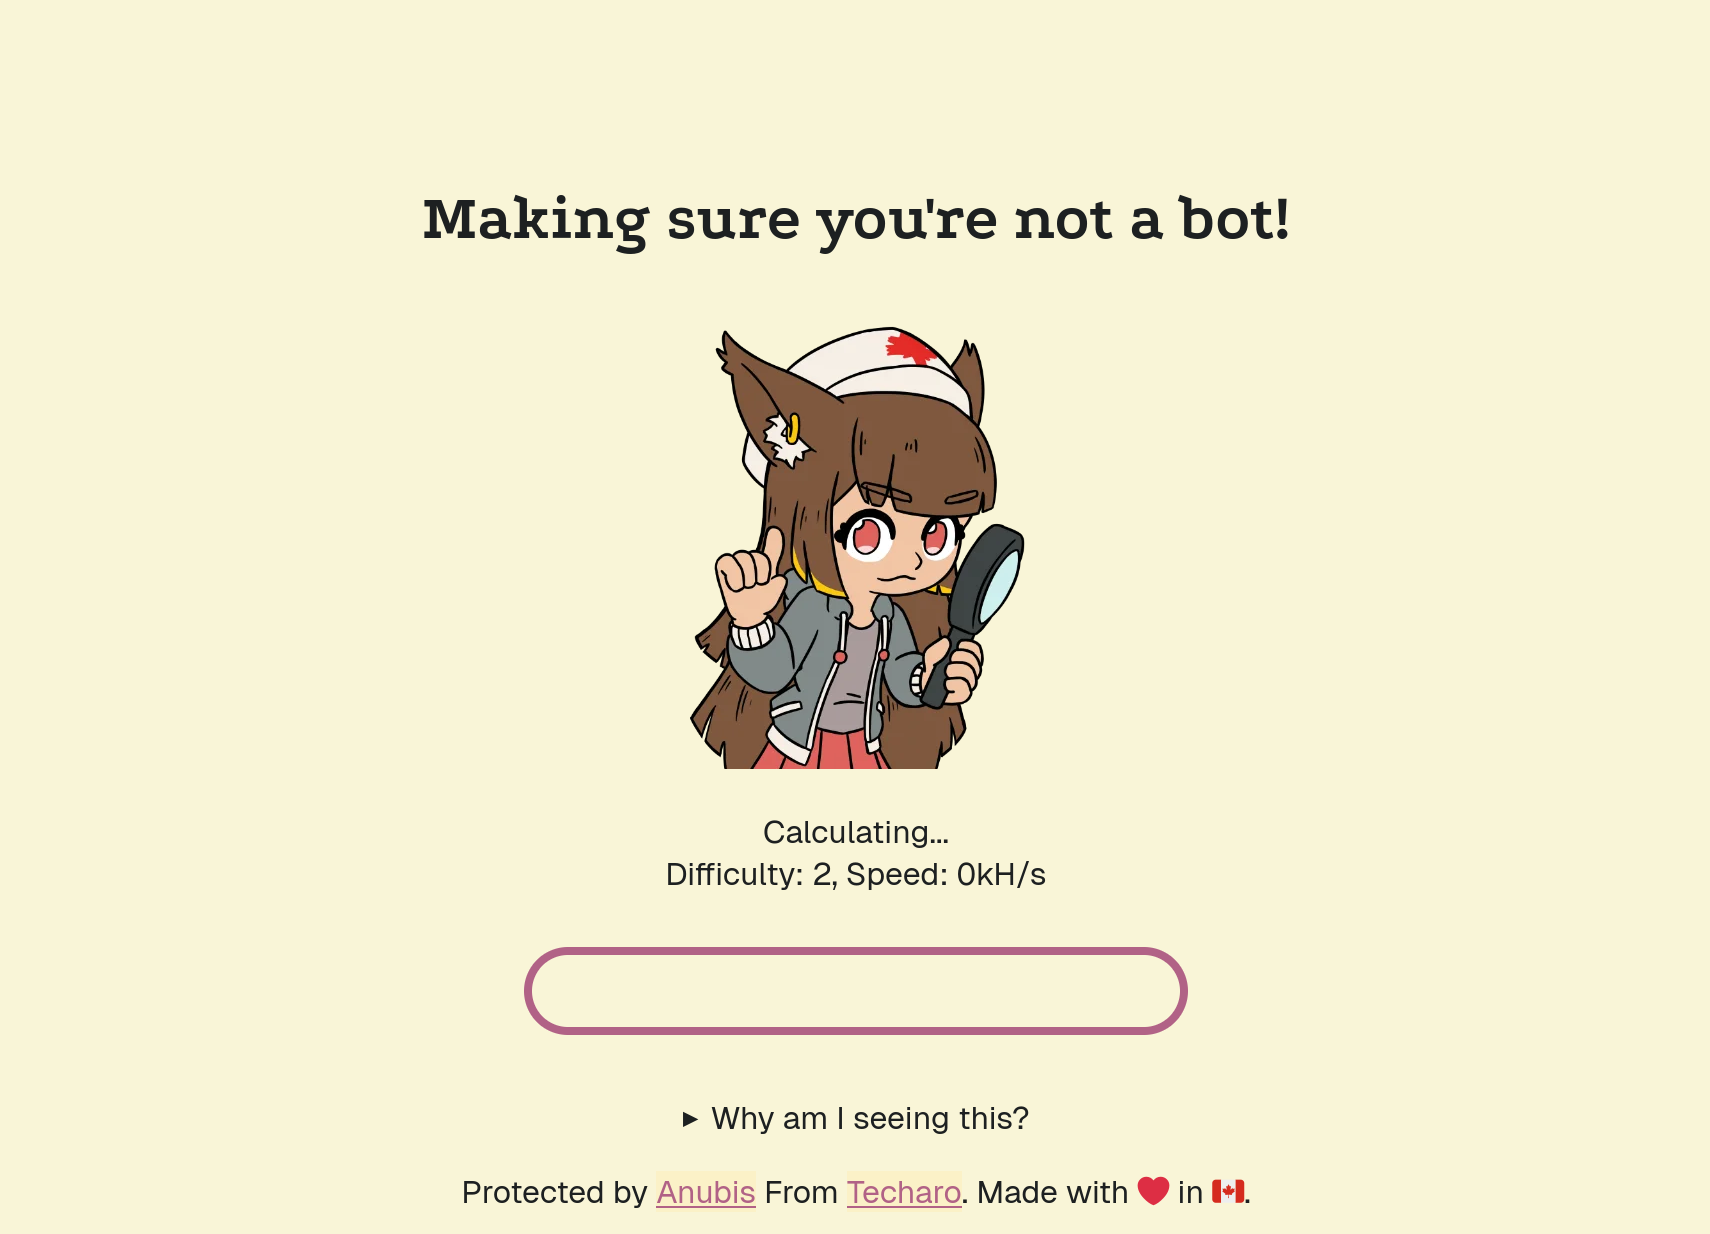1710x1234 pixels.
Task: Open the Anubis link
Action: point(706,1192)
